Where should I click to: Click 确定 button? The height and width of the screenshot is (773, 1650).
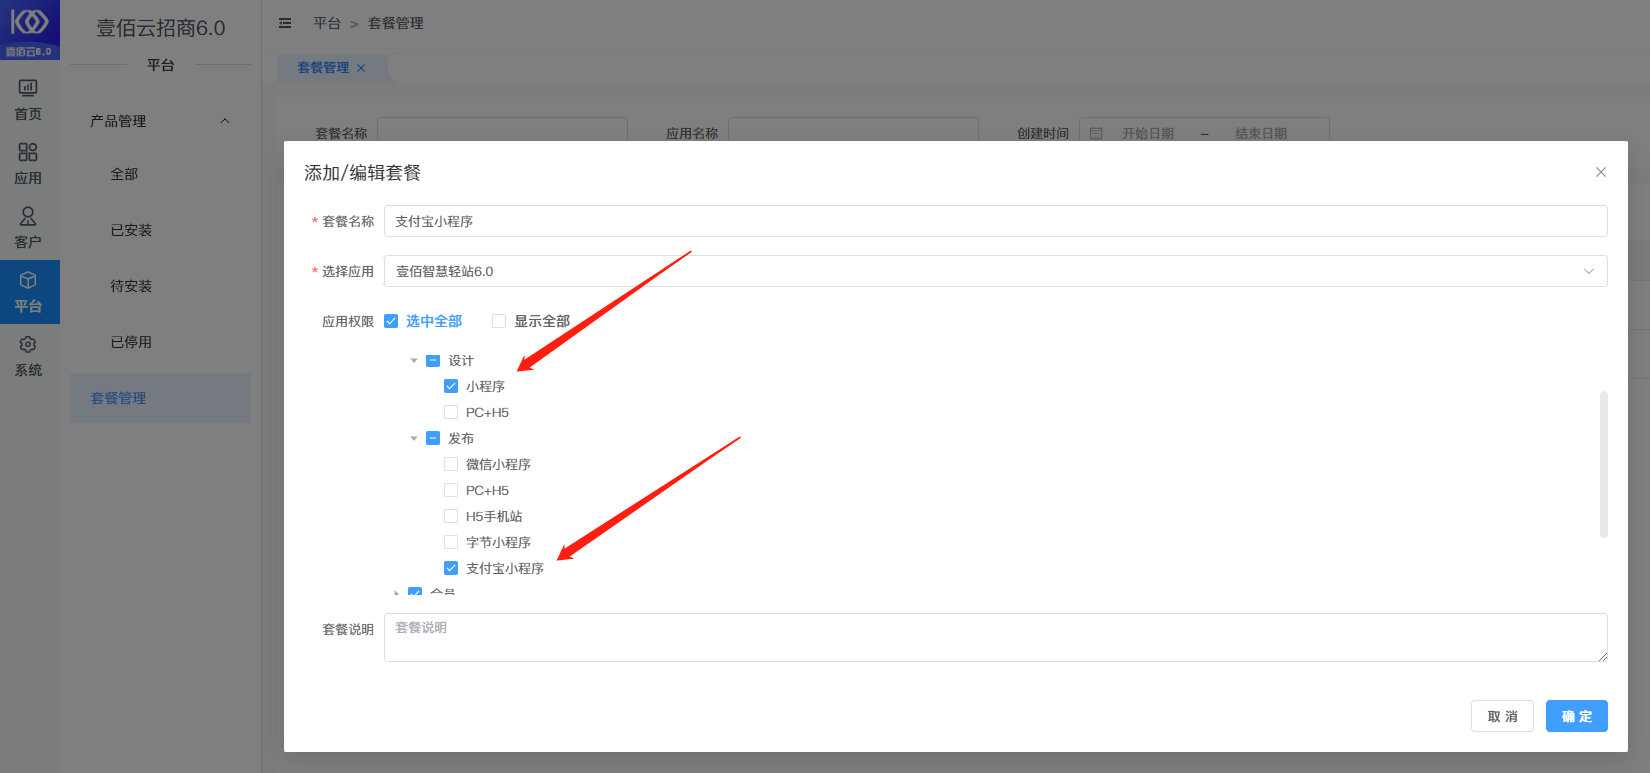pyautogui.click(x=1577, y=716)
